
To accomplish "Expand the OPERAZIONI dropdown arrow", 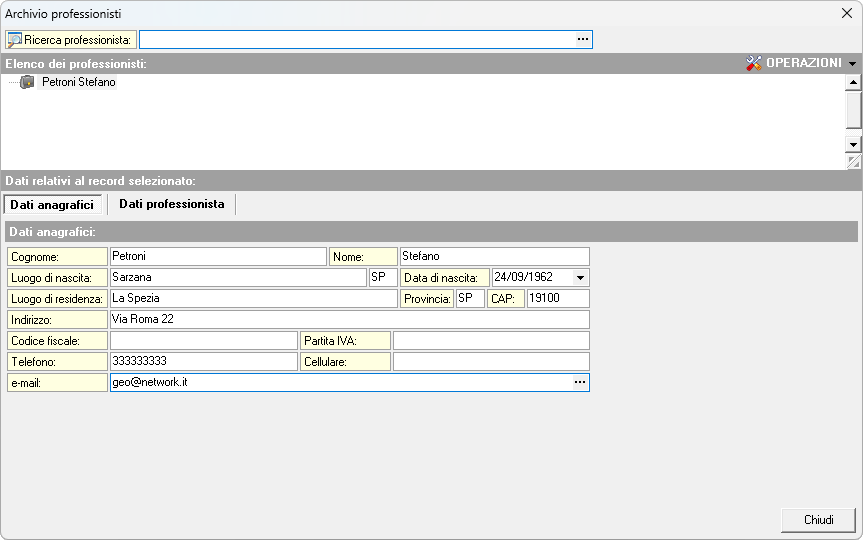I will 853,64.
